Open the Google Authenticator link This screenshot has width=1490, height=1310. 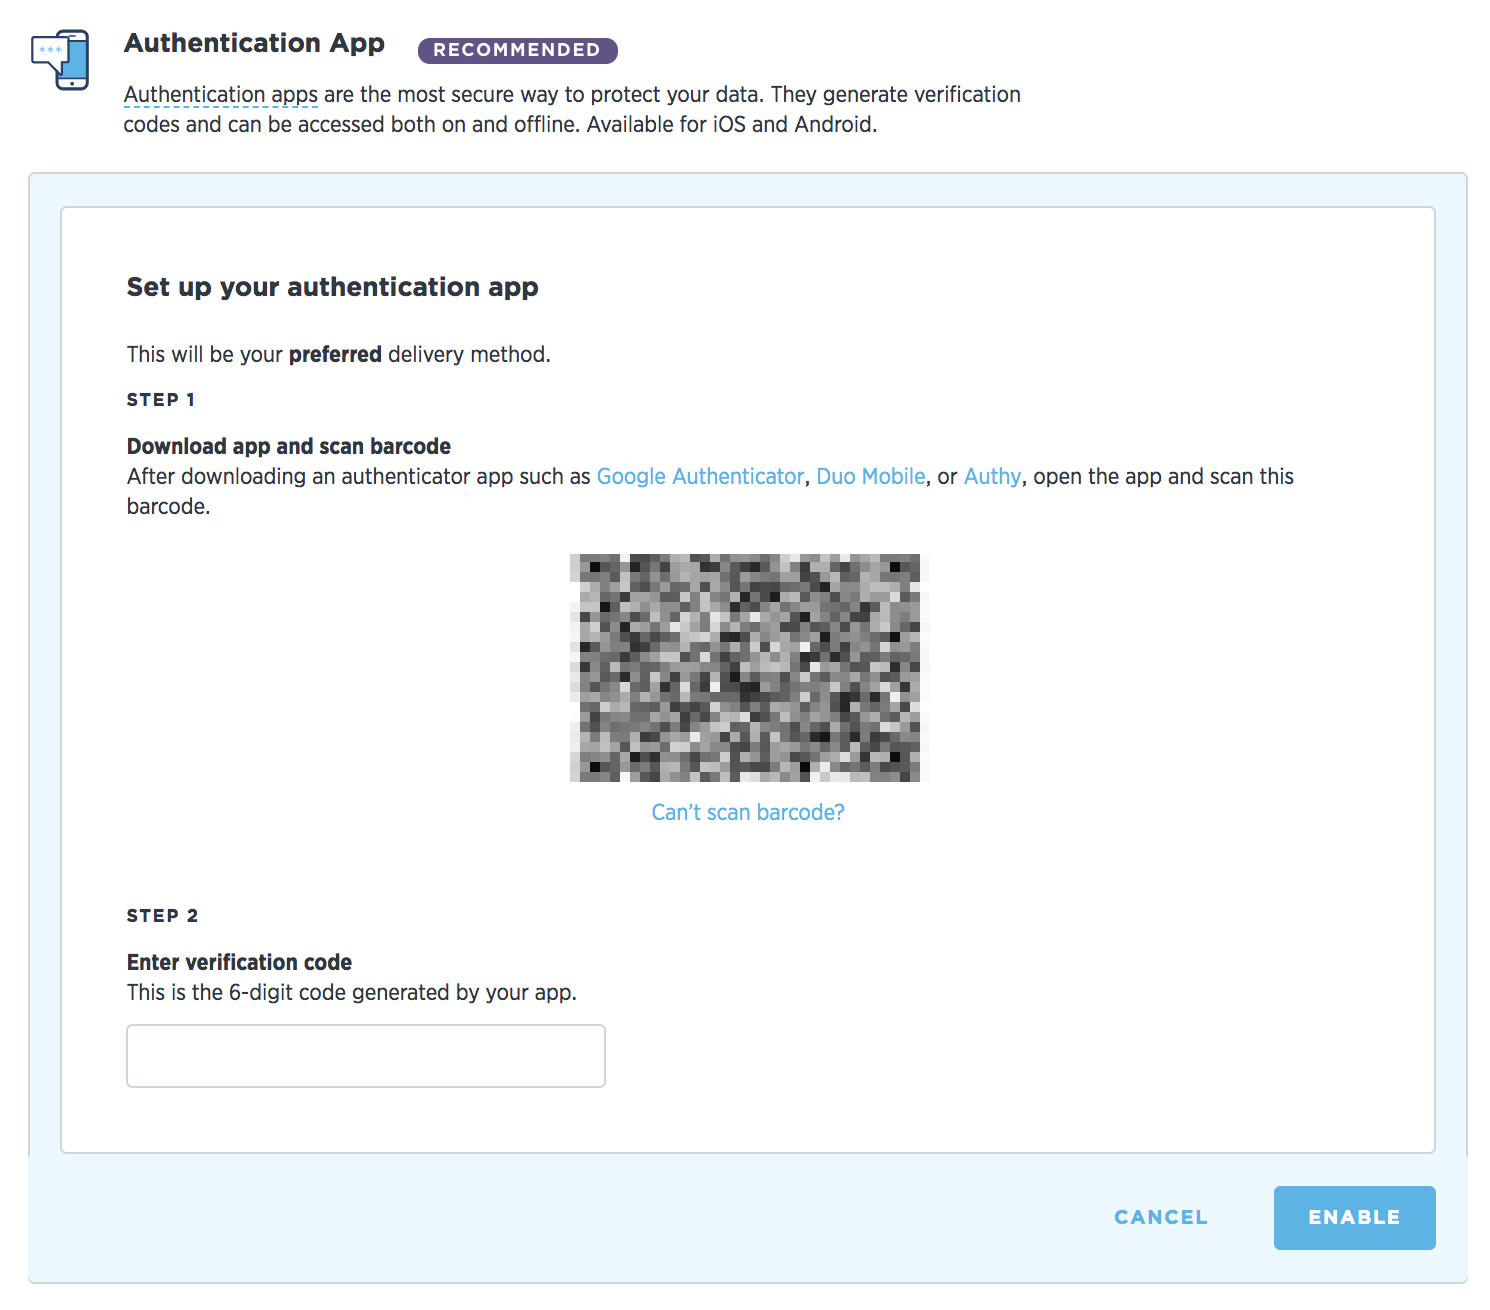[700, 477]
